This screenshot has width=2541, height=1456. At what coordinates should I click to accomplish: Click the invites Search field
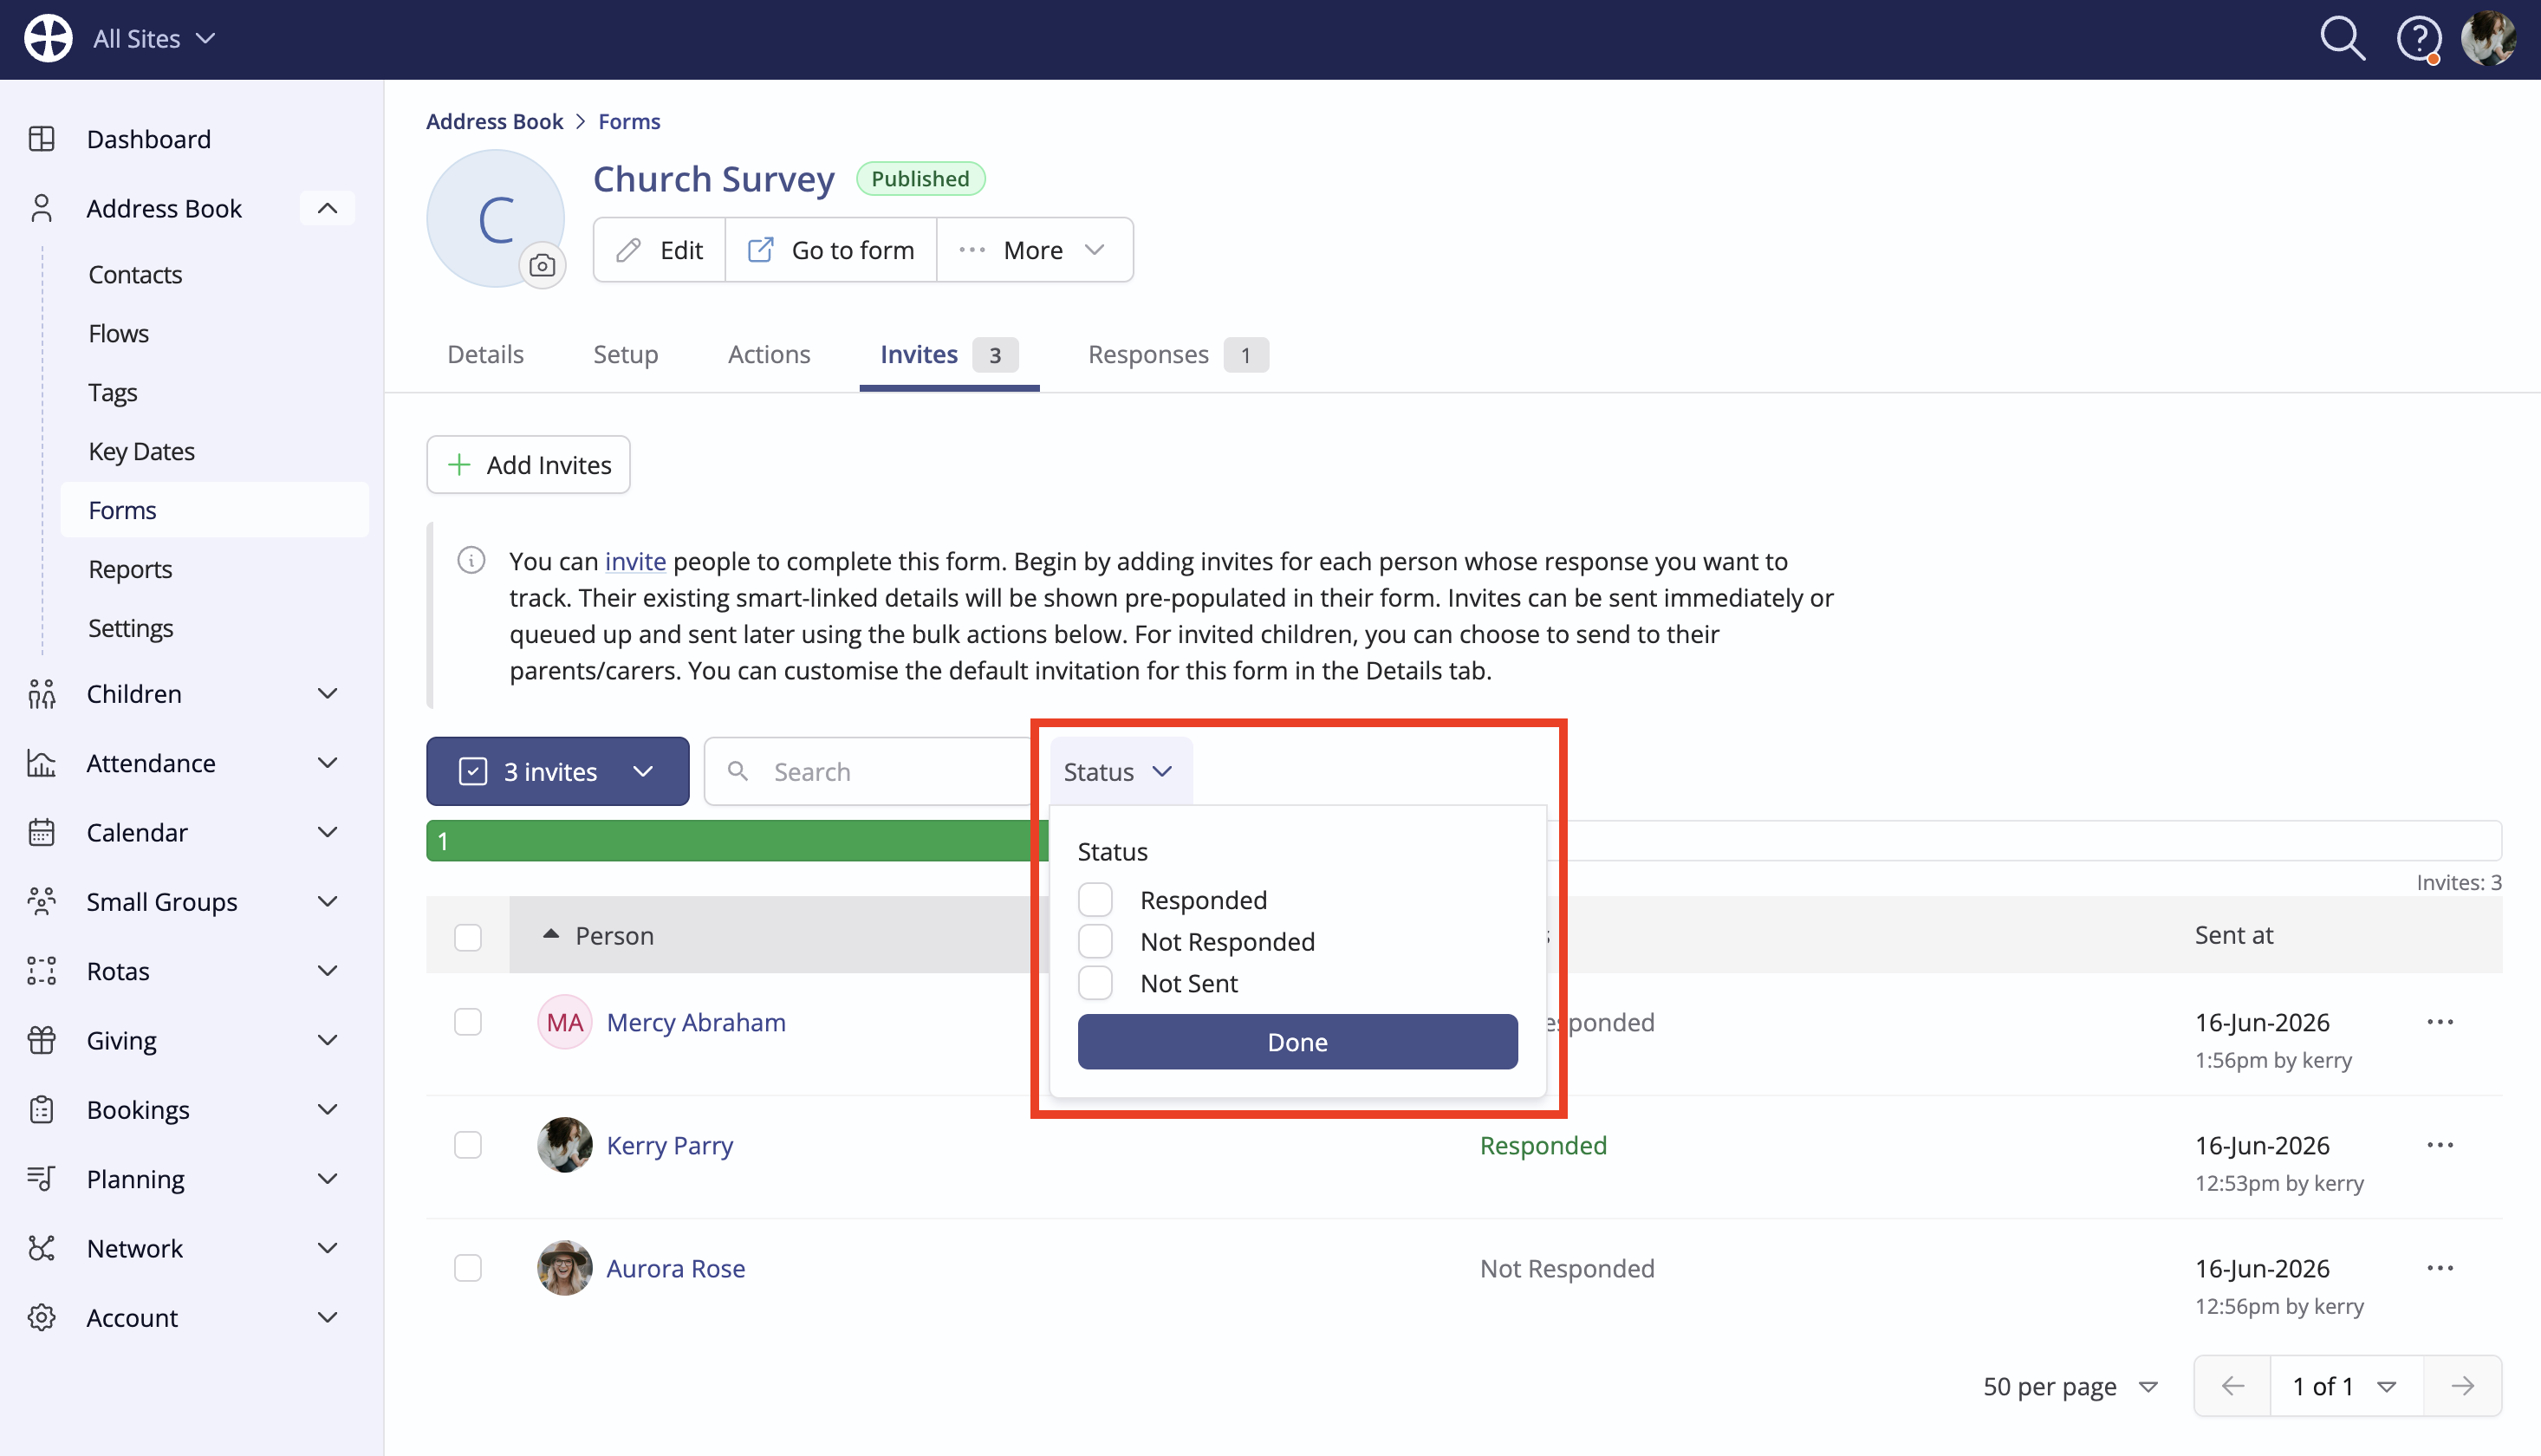(870, 771)
